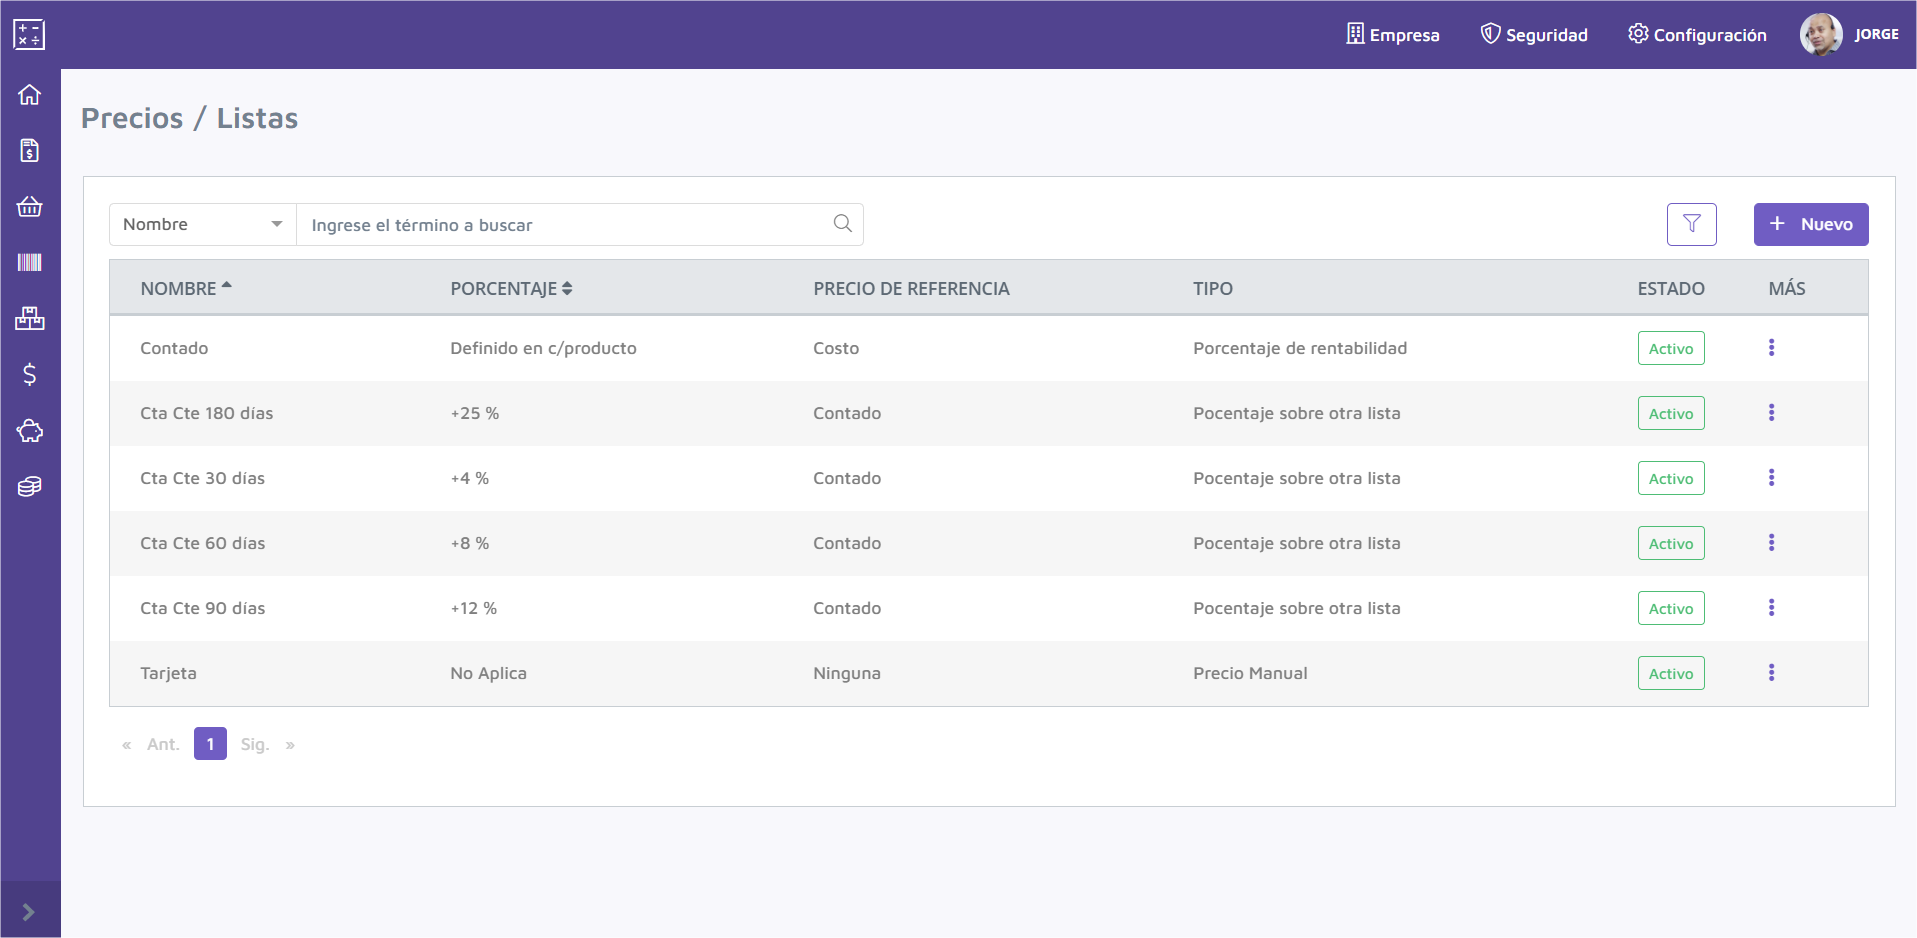
Task: Click the Costo reference price cell
Action: pos(836,348)
